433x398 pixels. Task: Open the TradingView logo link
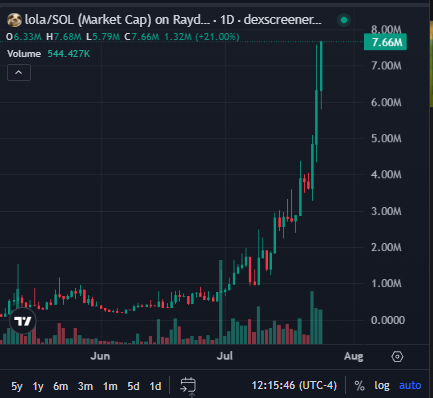(x=23, y=321)
